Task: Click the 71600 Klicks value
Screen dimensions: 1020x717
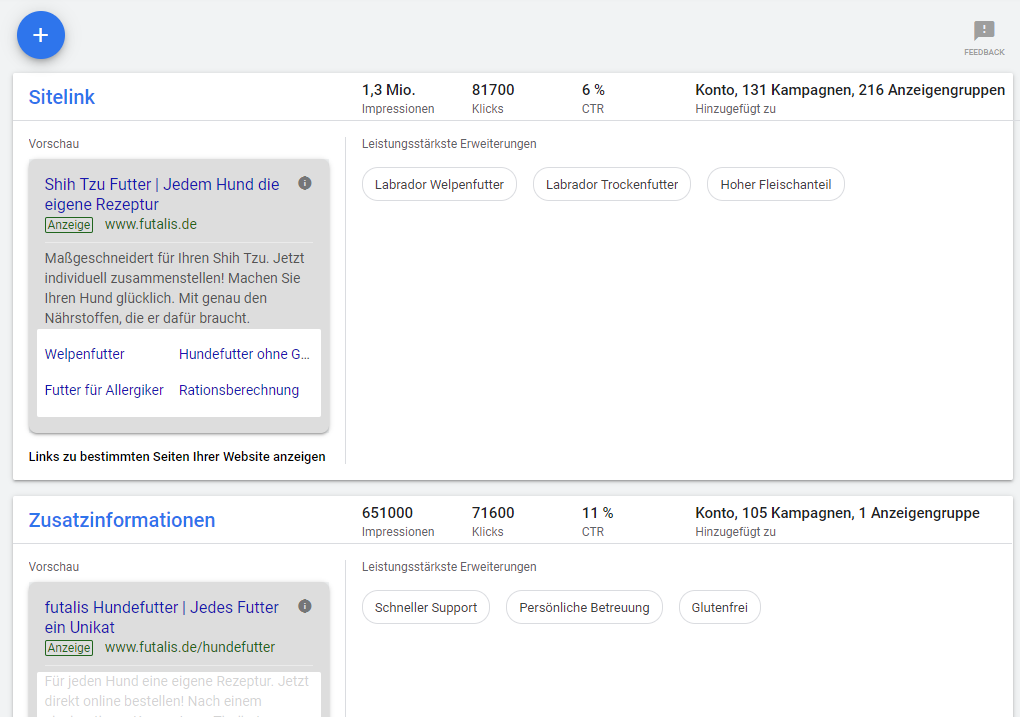Action: [x=493, y=513]
